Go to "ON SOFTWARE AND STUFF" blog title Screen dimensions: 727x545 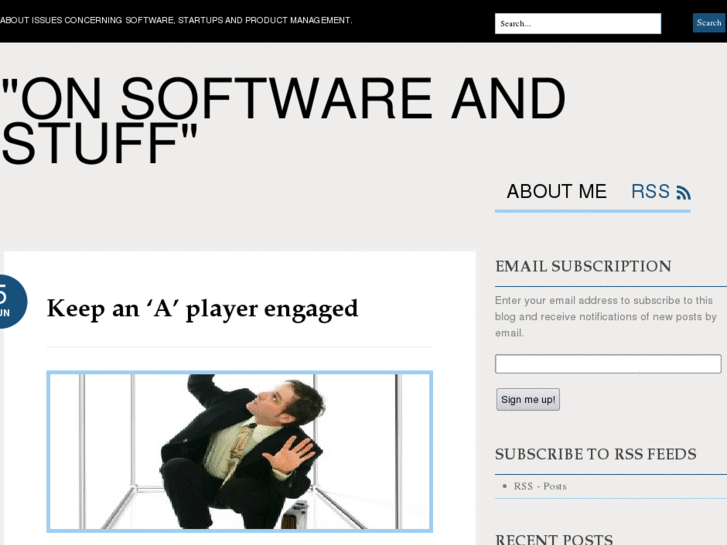click(x=283, y=120)
